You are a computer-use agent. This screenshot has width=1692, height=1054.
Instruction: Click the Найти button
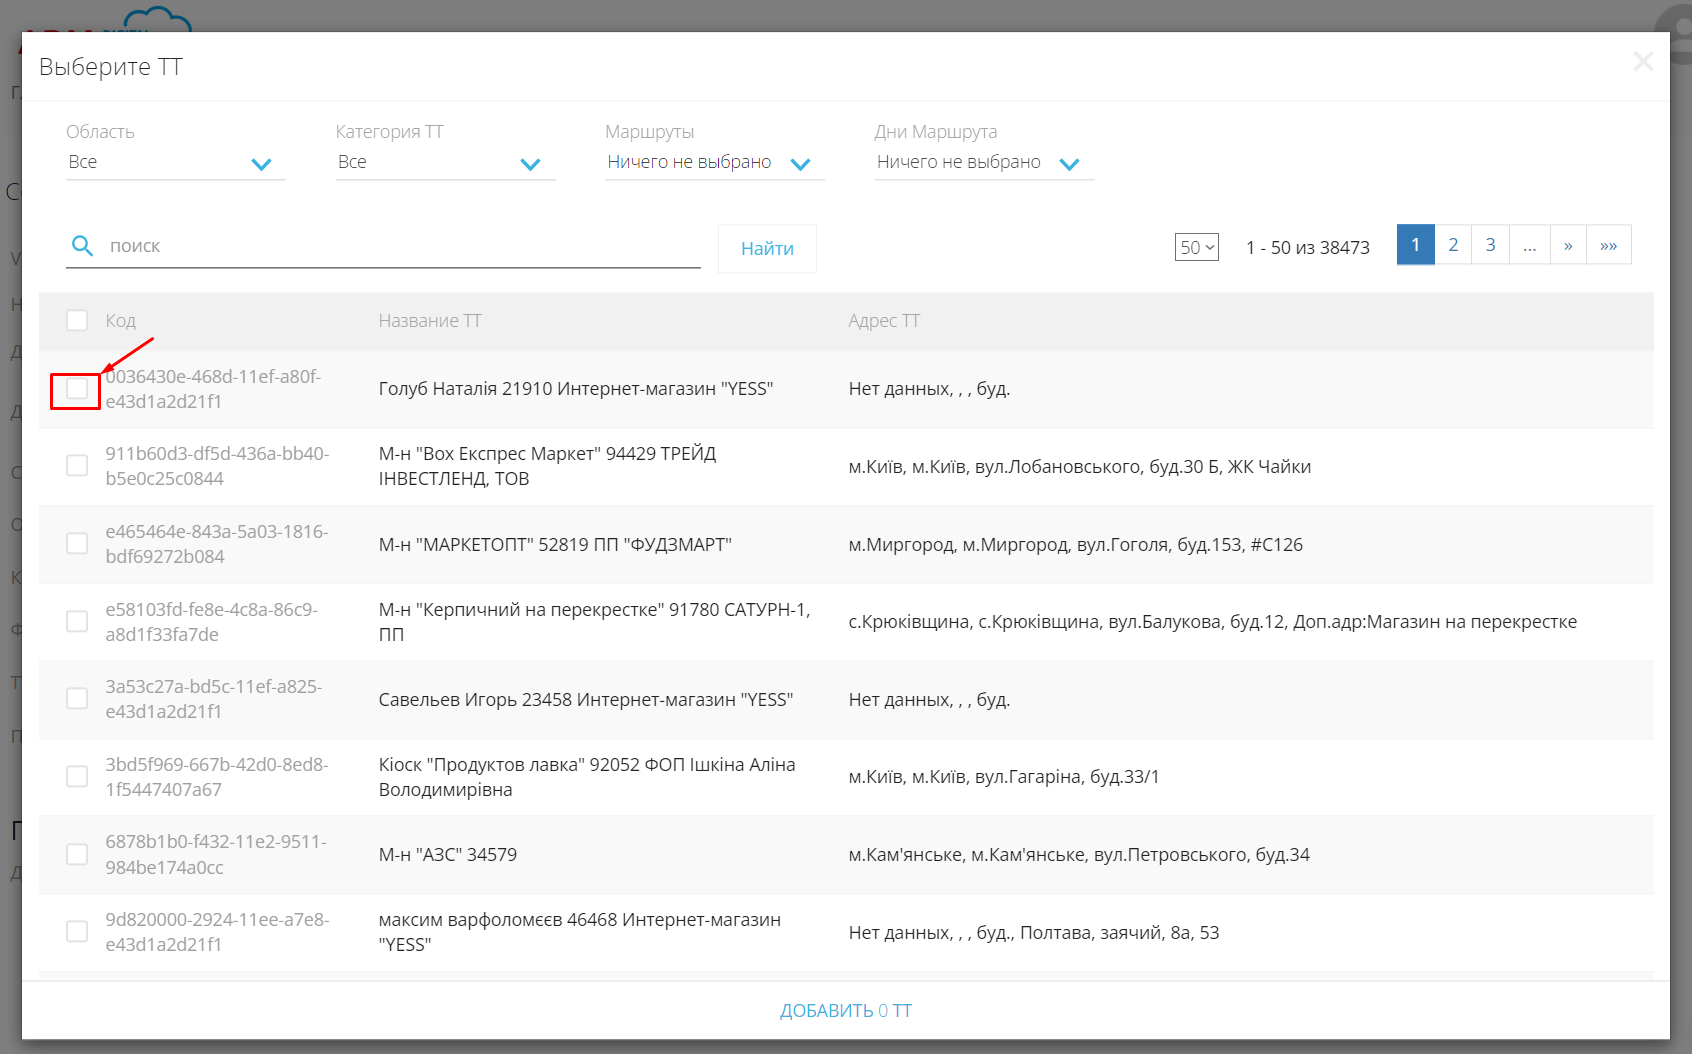(767, 249)
